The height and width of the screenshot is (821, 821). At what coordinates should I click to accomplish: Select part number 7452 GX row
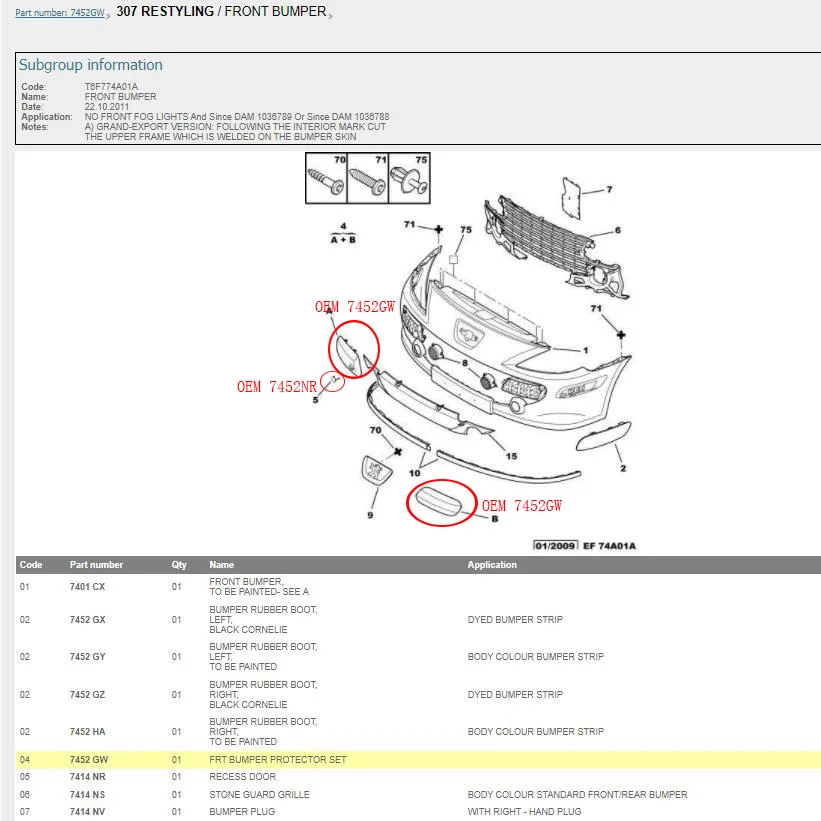click(418, 619)
